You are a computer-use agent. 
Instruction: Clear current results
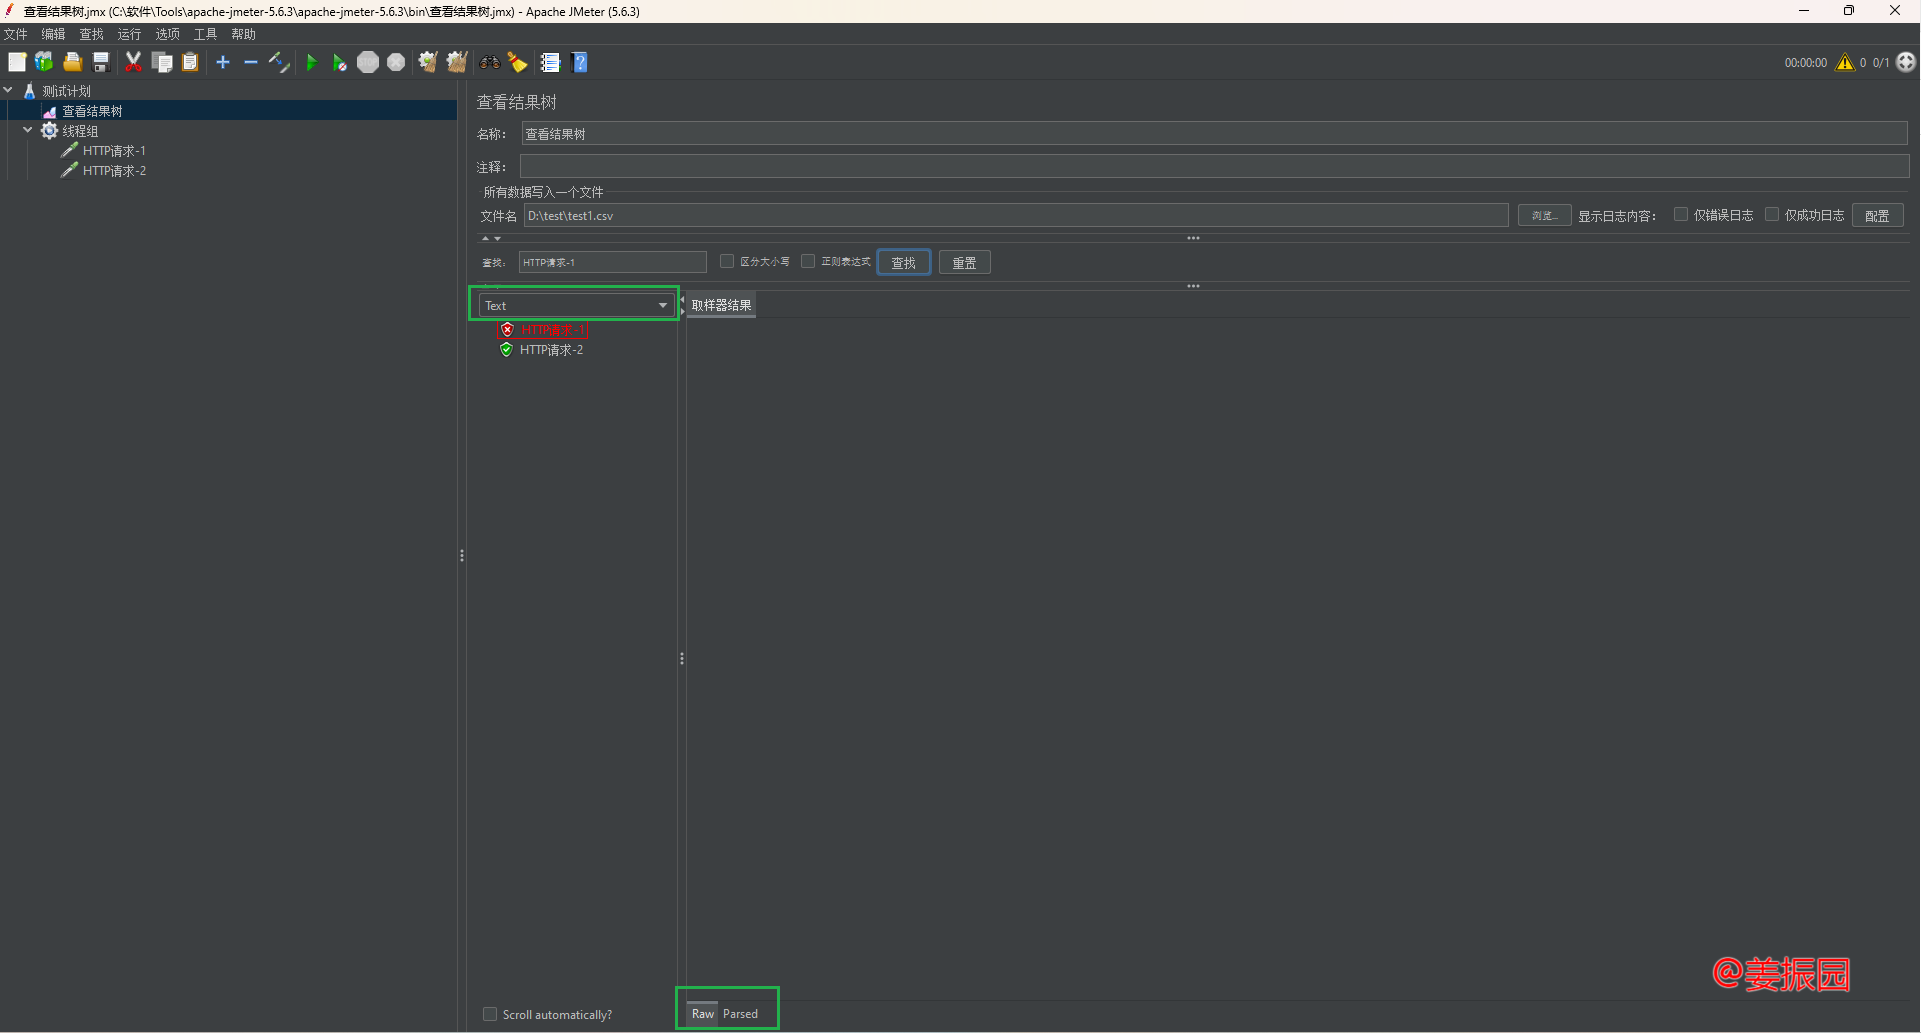click(428, 62)
